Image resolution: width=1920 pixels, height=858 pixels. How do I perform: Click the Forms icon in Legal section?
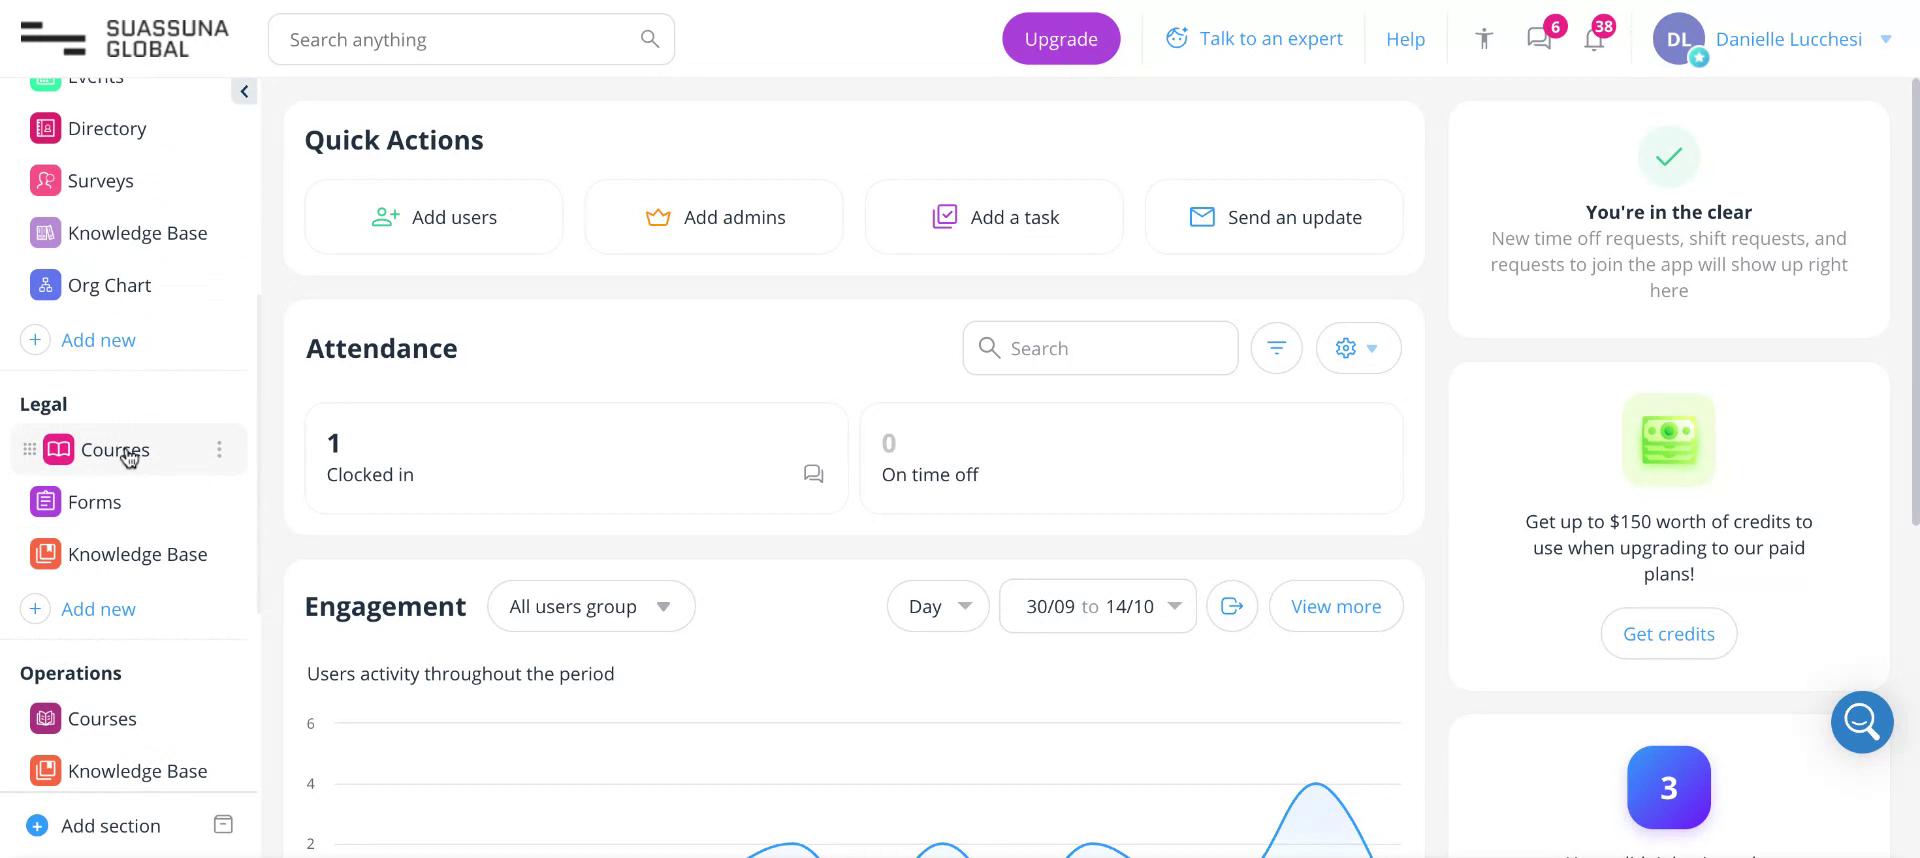[45, 502]
